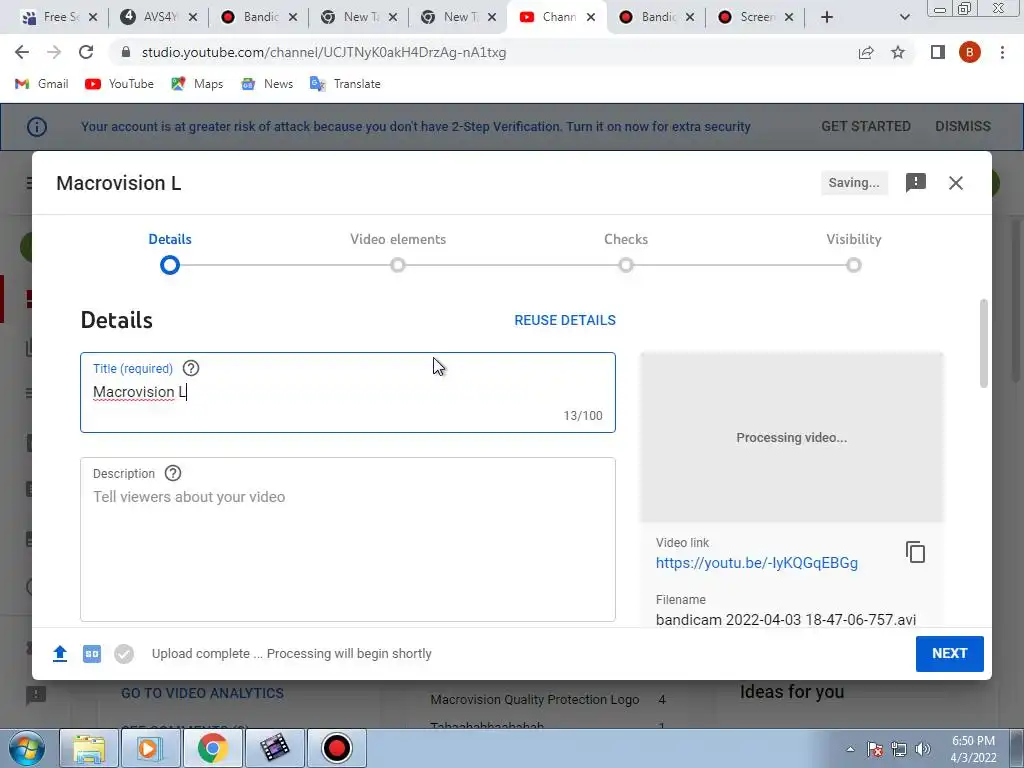Click the Action Center flag tray icon
The width and height of the screenshot is (1024, 768).
875,749
